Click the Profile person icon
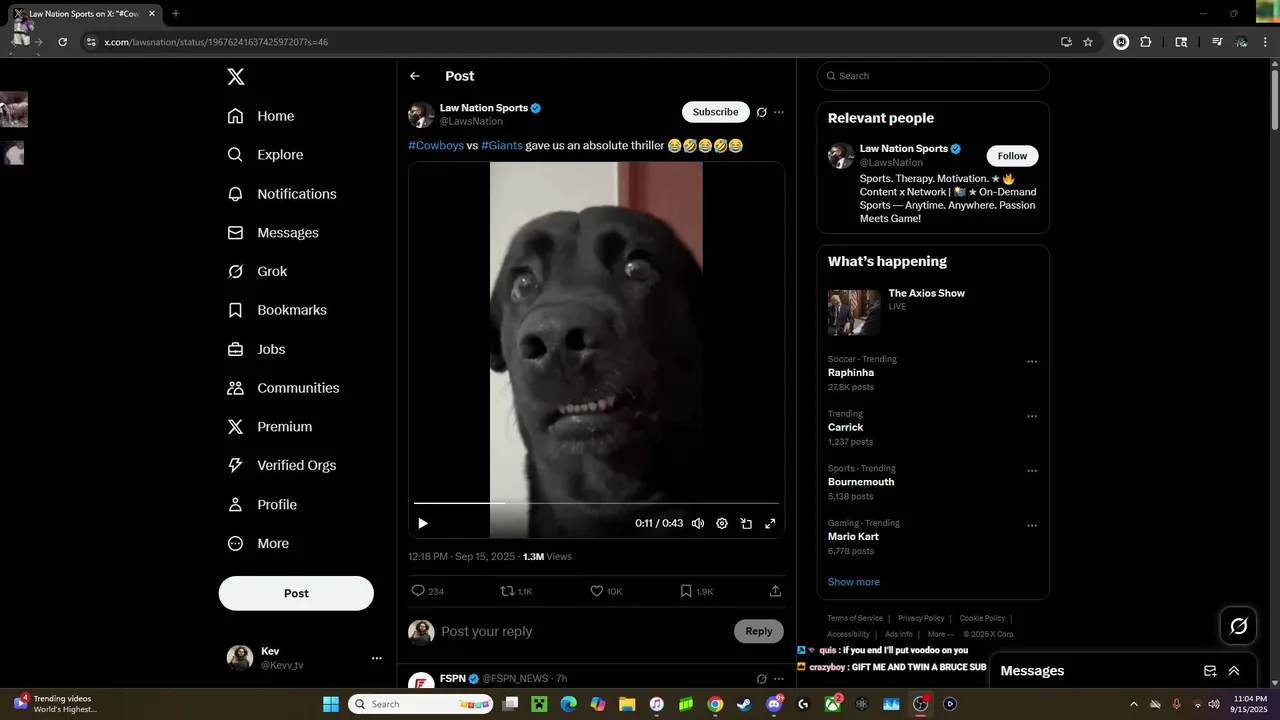 (235, 504)
